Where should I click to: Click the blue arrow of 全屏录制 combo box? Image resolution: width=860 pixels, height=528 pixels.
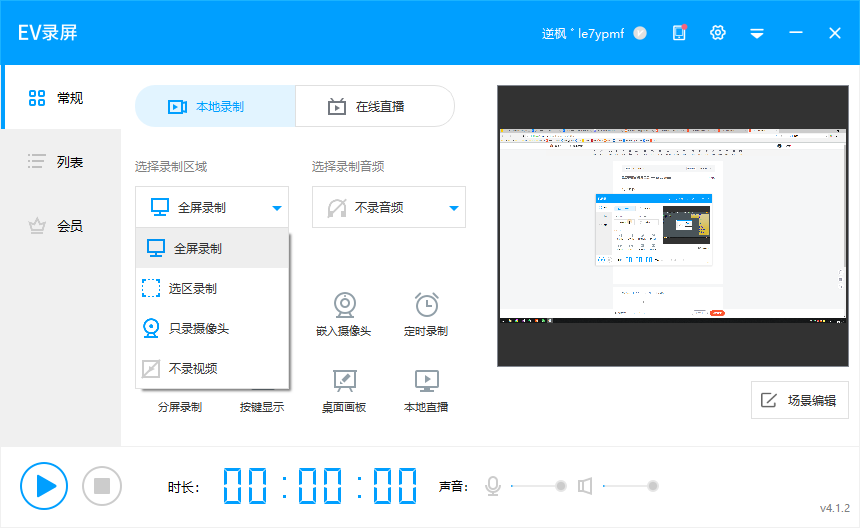(277, 208)
